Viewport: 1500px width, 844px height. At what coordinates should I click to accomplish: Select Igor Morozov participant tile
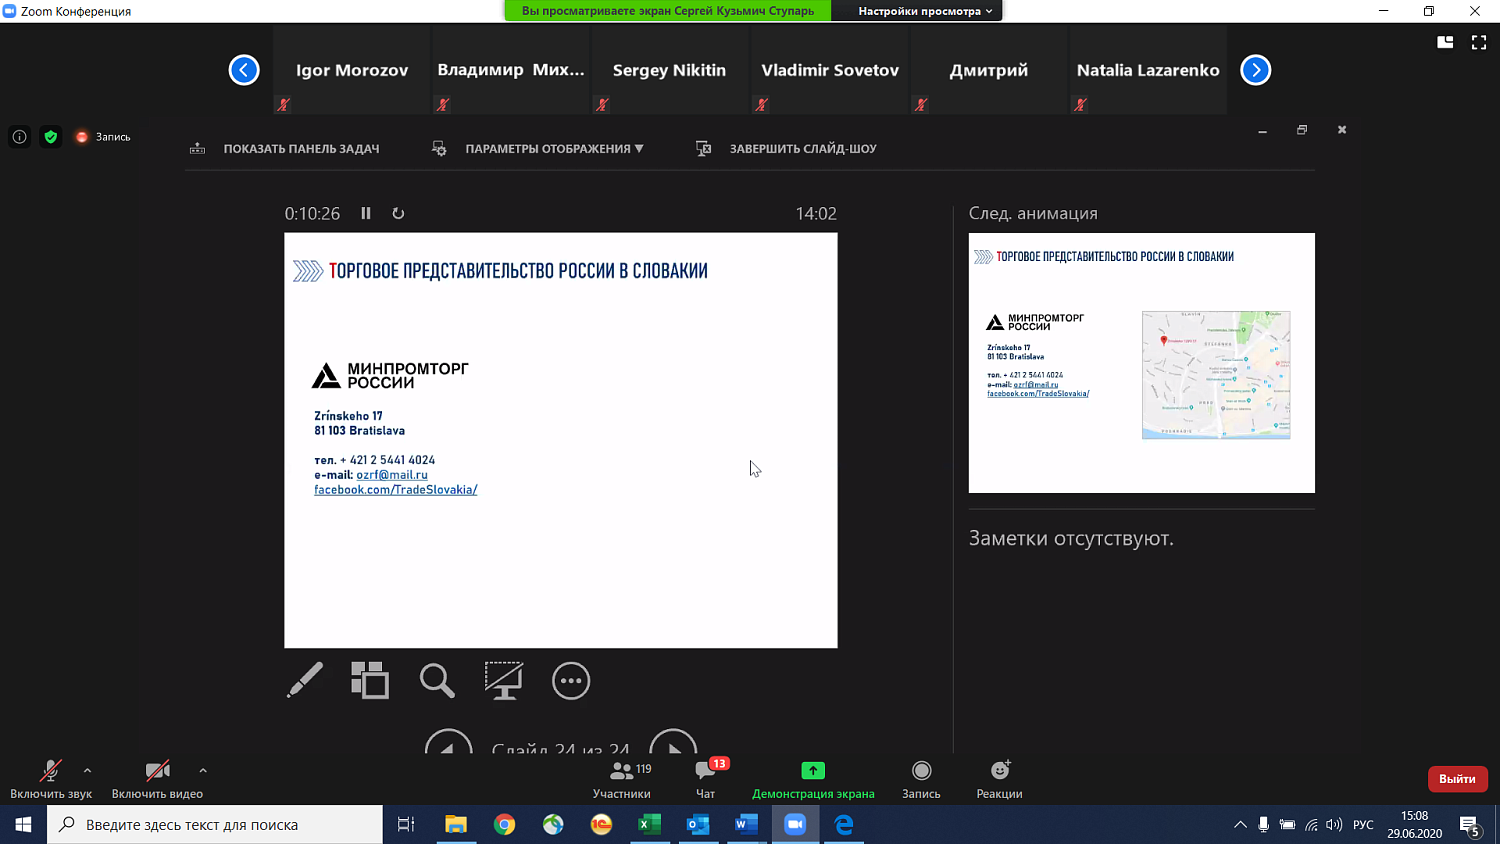pyautogui.click(x=352, y=70)
